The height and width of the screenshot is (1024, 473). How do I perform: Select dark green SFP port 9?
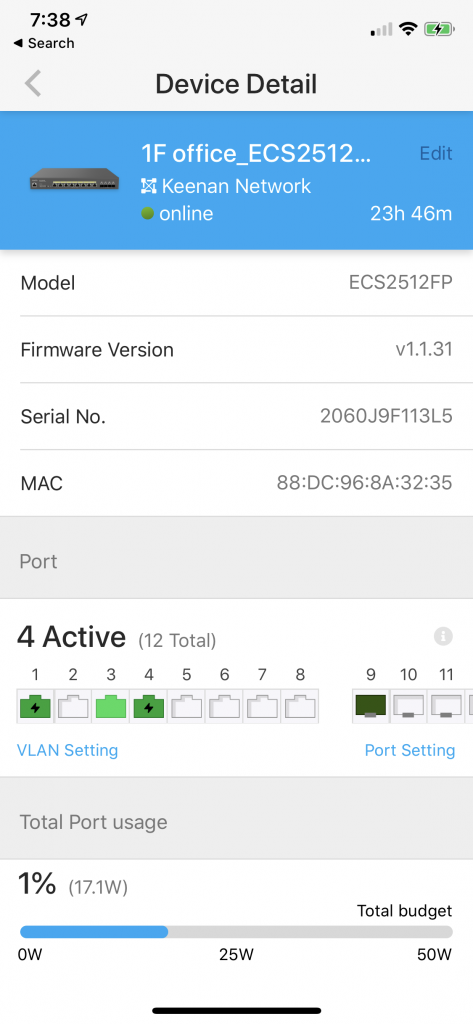pyautogui.click(x=370, y=707)
